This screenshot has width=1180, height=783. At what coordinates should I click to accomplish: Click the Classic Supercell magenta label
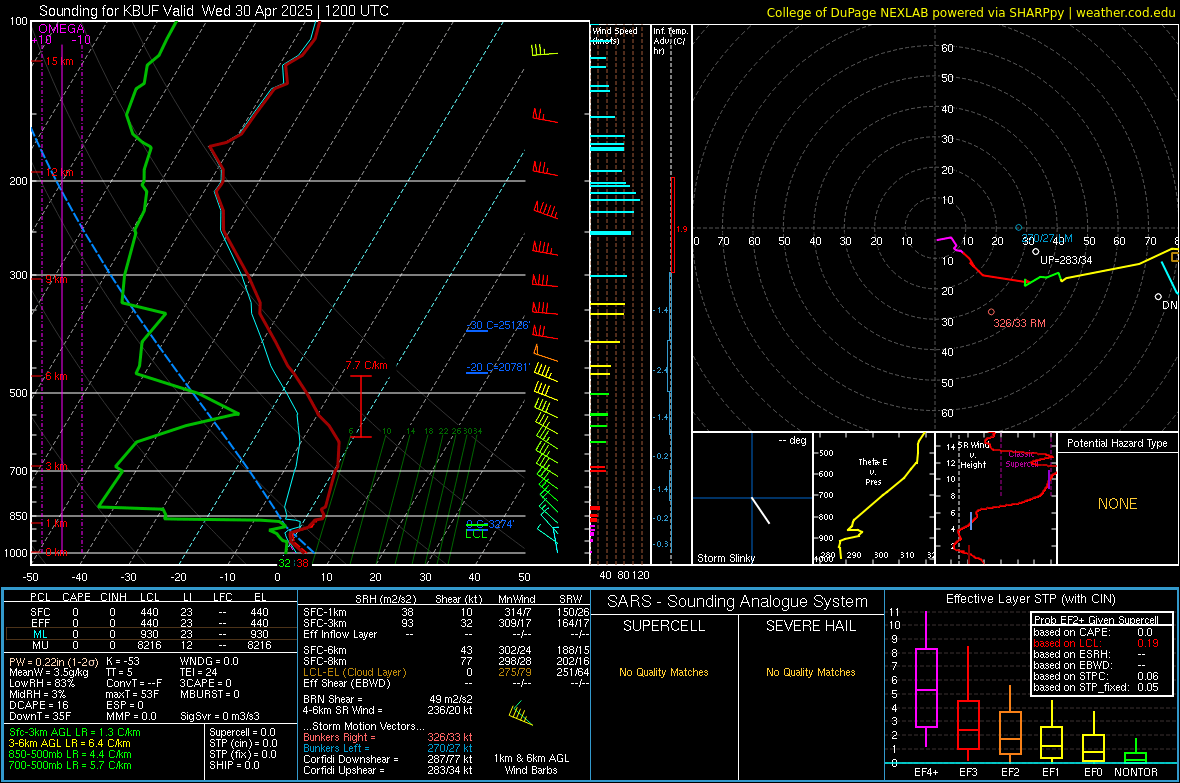click(x=1022, y=459)
